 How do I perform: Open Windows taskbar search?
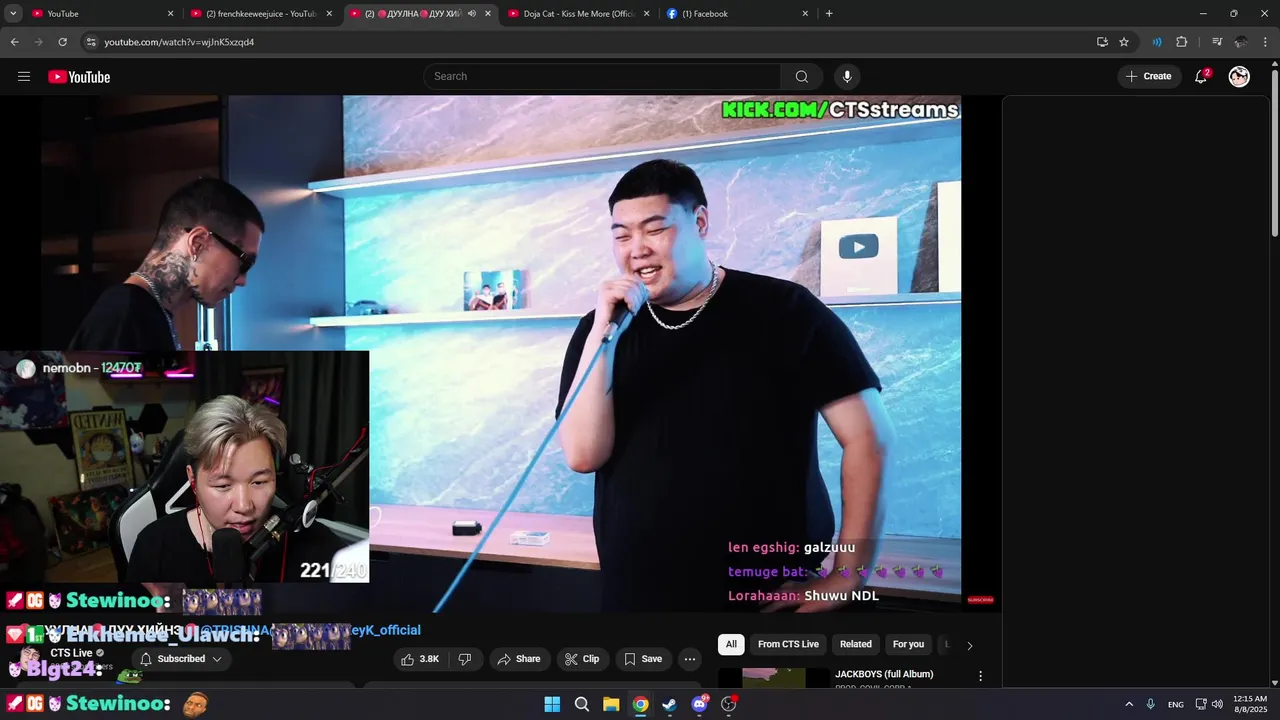[582, 704]
